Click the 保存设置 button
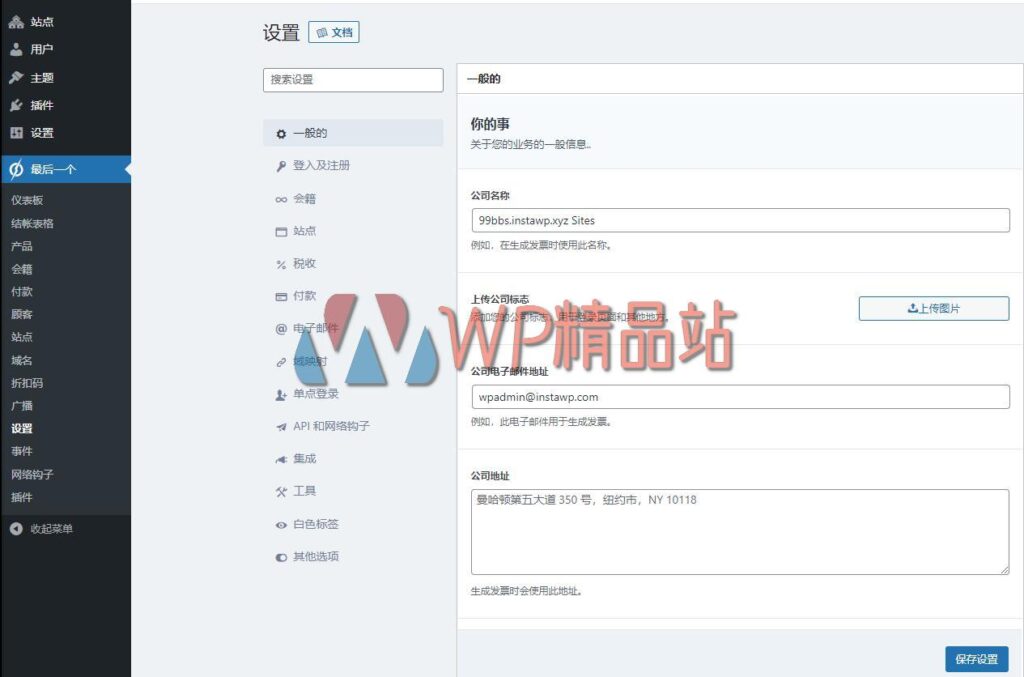Viewport: 1024px width, 677px height. (977, 658)
